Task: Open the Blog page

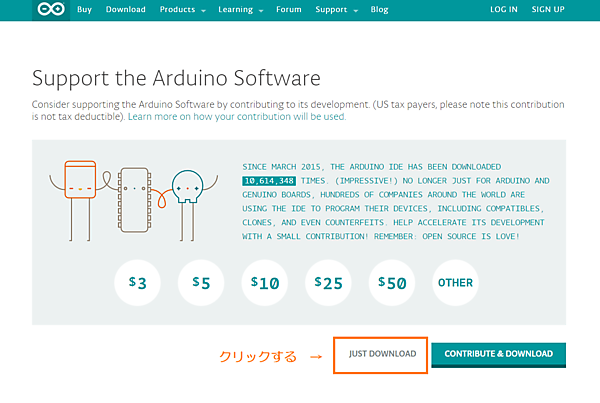Action: click(x=379, y=10)
